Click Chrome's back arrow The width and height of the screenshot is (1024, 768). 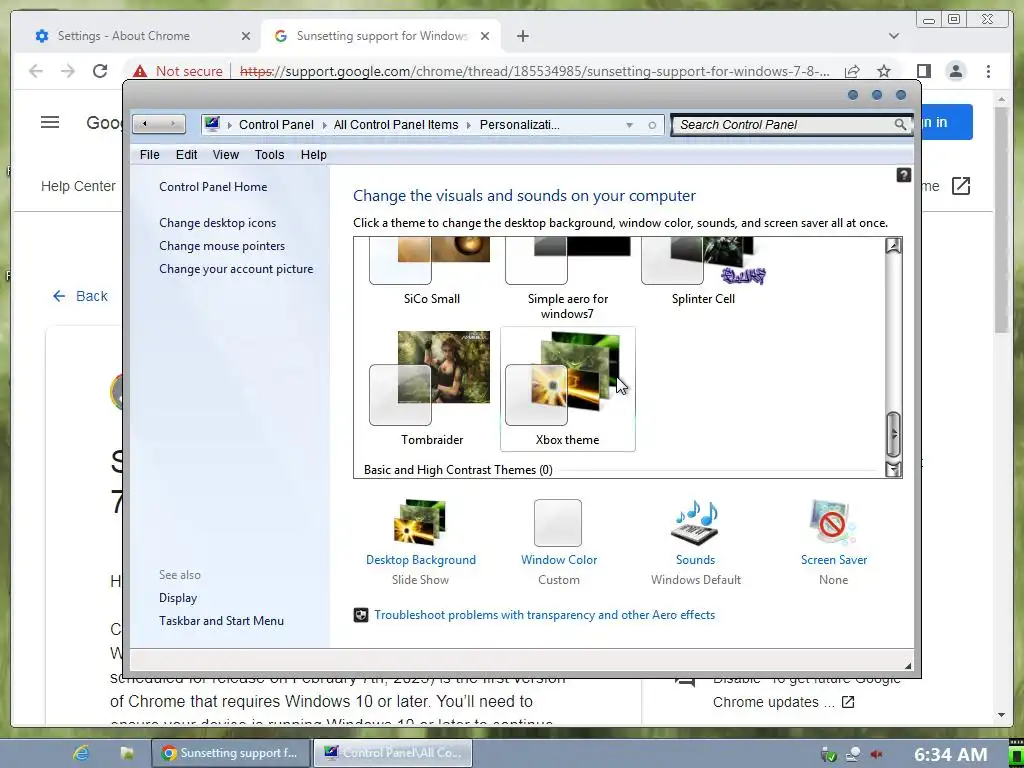[x=35, y=71]
